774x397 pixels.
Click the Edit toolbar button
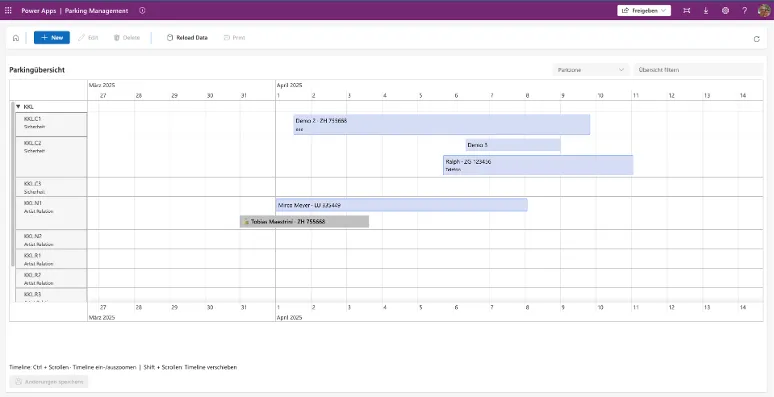coord(88,38)
